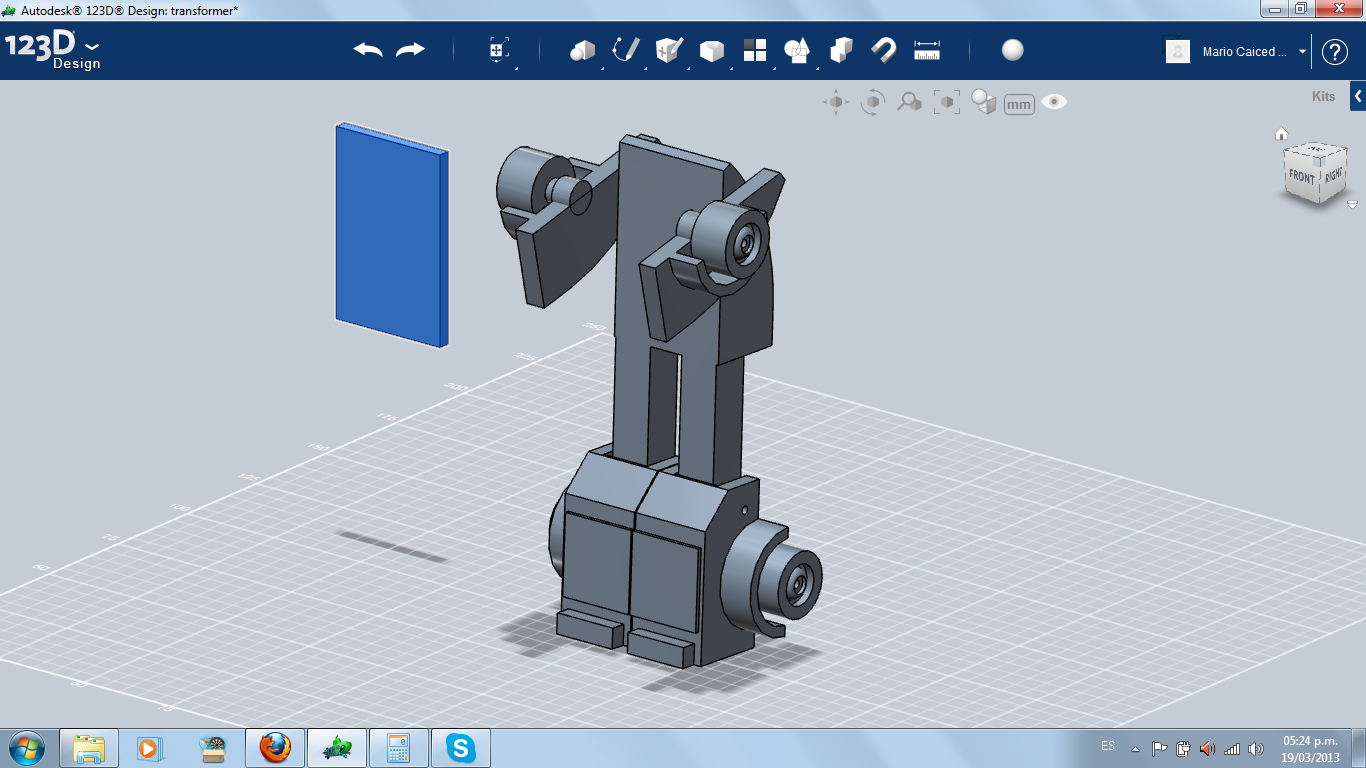
Task: Open the Transform tool
Action: (x=499, y=51)
